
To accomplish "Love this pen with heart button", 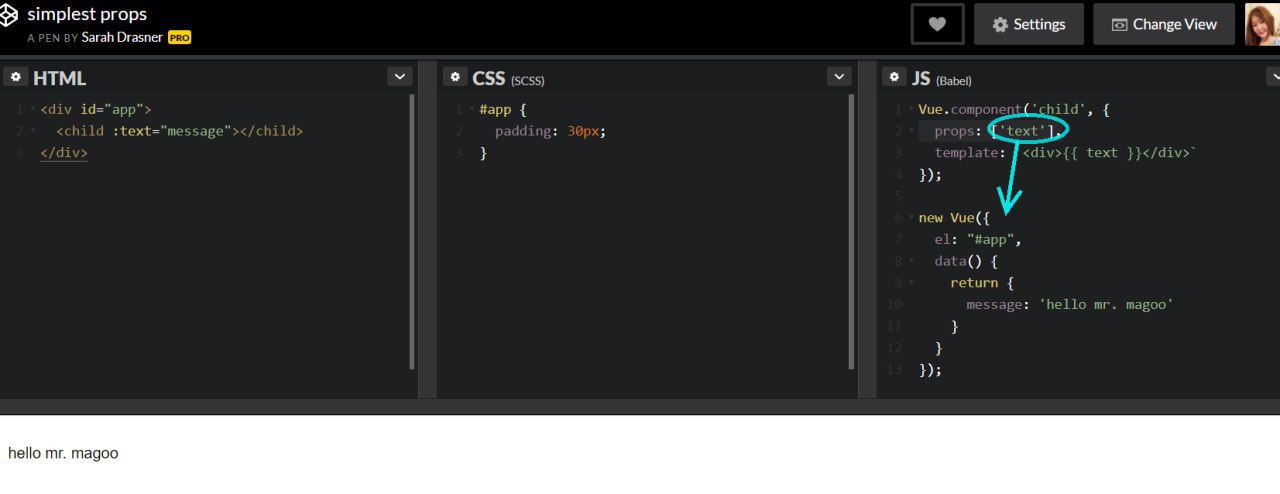I will tap(937, 24).
